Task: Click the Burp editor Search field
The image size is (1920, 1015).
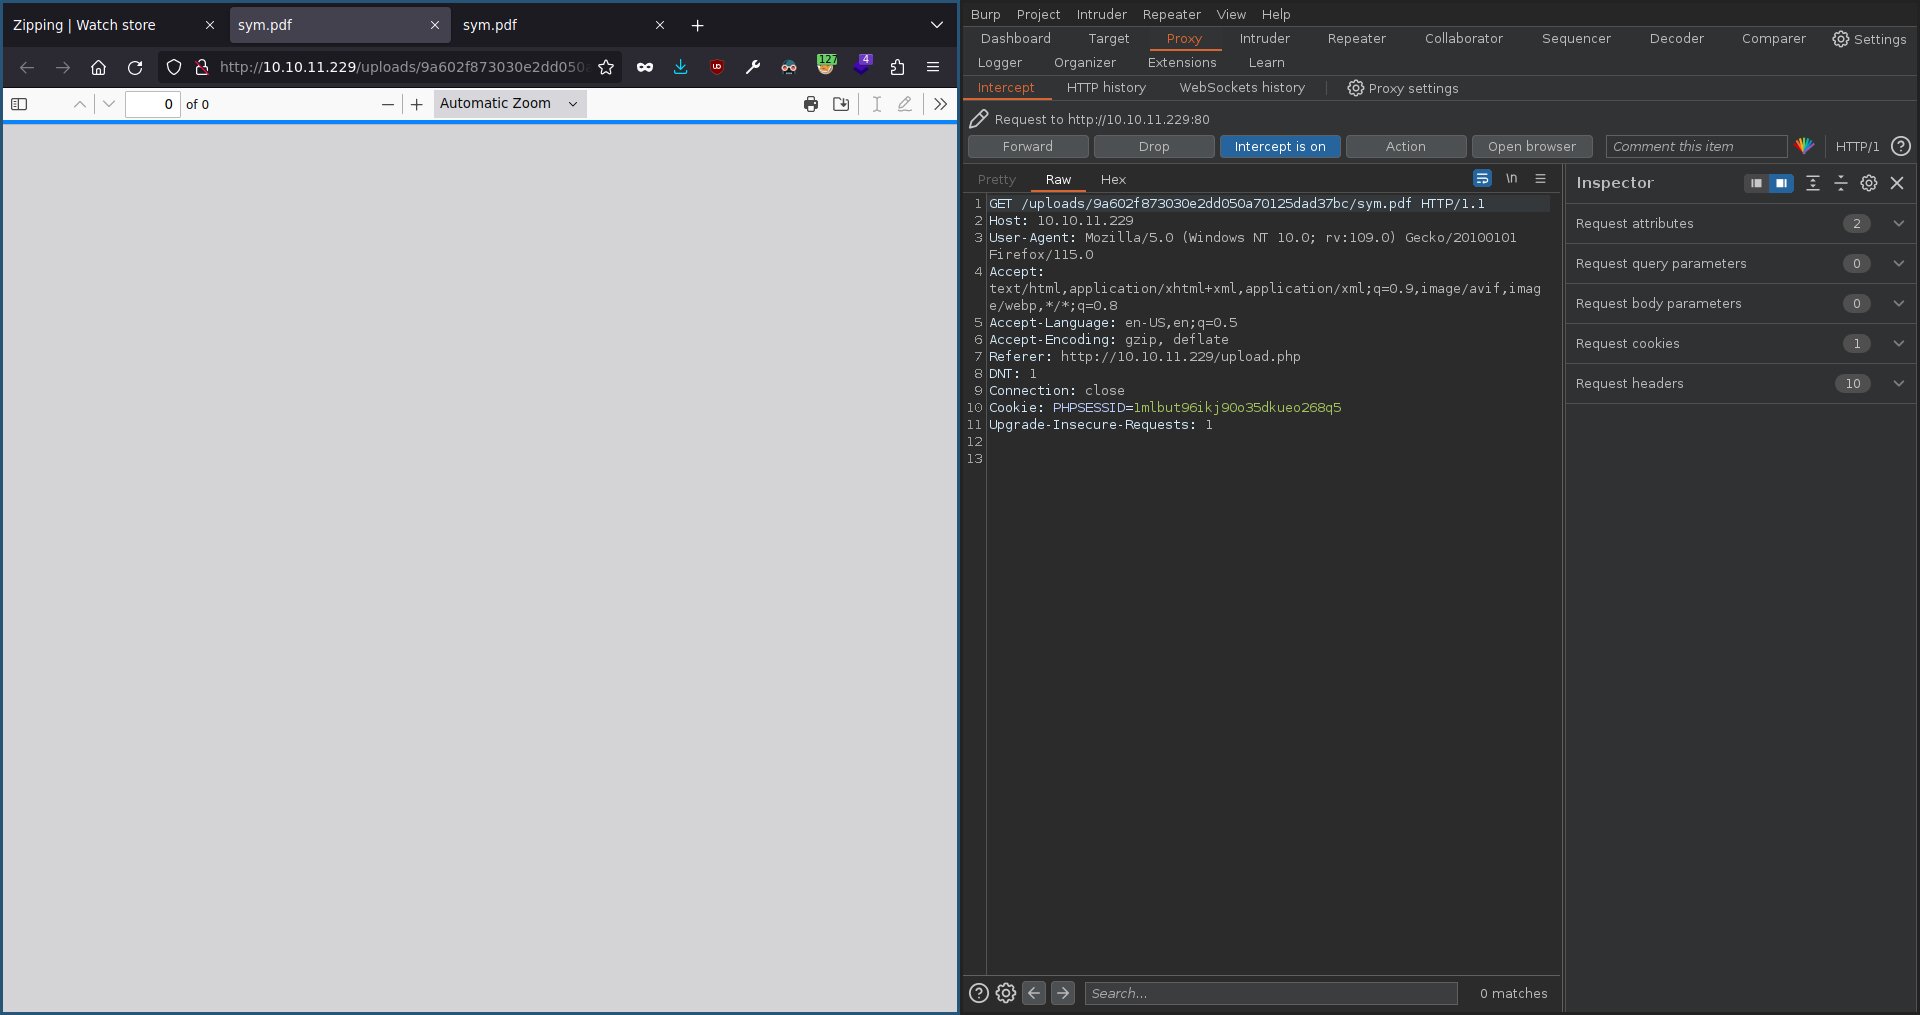Action: (x=1271, y=993)
